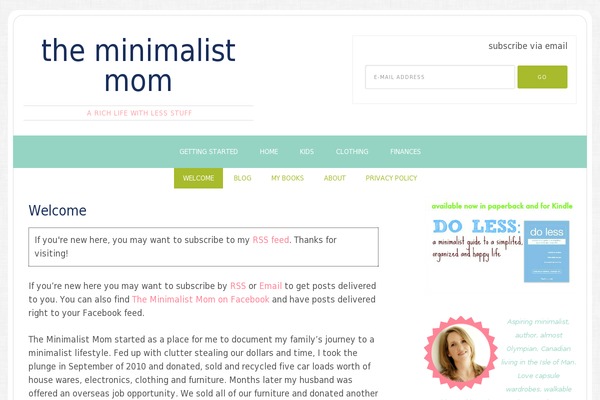Click the Do Less book banner heading

click(477, 227)
